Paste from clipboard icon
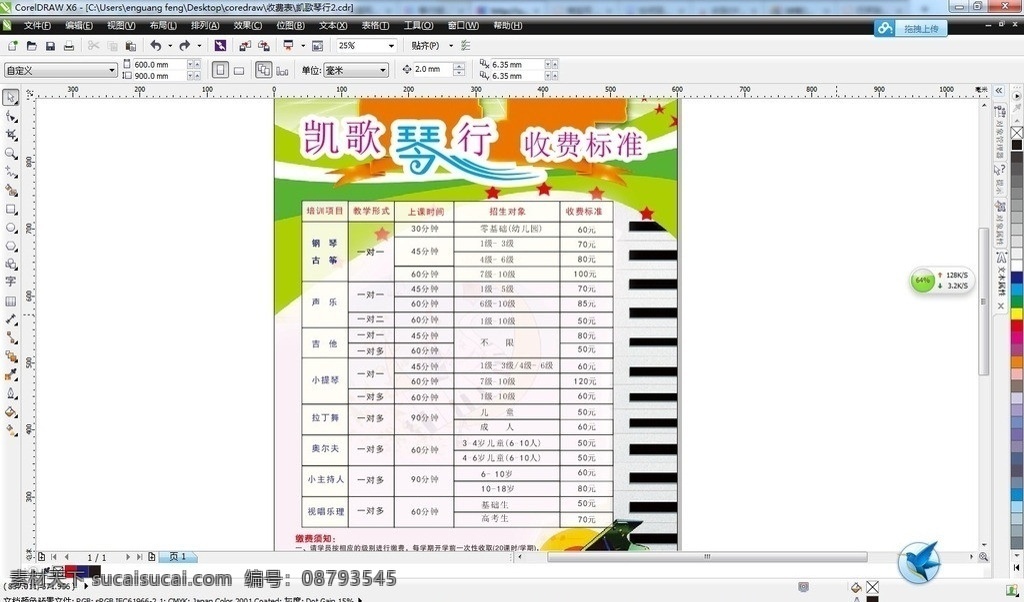Screen dimensions: 1024x602 pos(131,46)
